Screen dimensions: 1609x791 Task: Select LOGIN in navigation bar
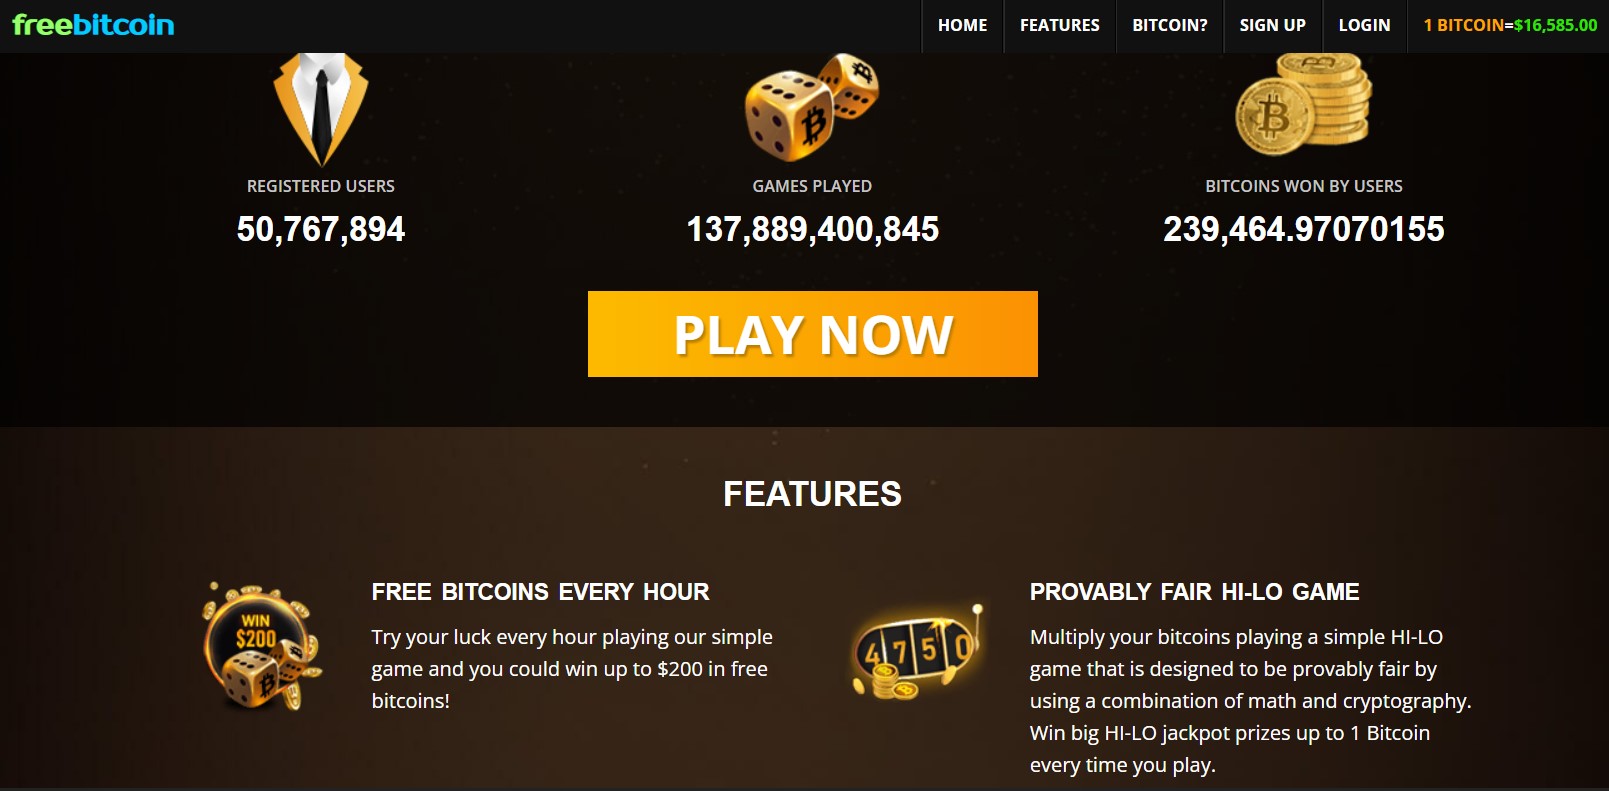[1365, 26]
